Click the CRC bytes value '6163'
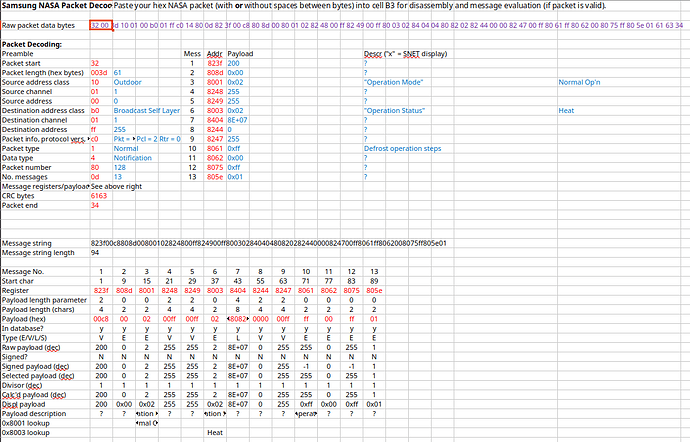This screenshot has height=442, width=690. pyautogui.click(x=99, y=196)
